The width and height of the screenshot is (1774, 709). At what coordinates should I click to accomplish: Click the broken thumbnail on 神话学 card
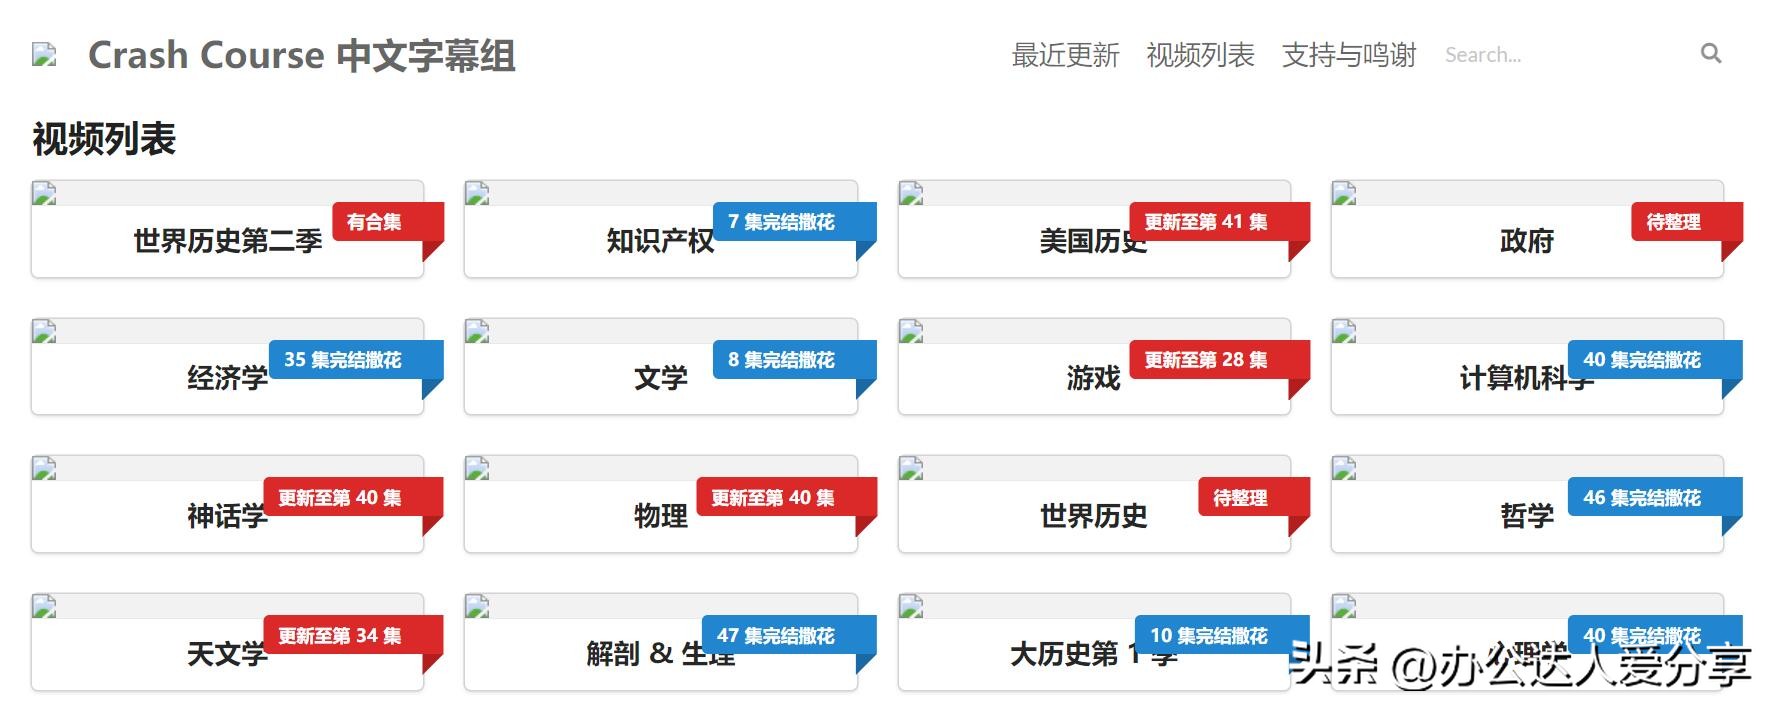point(44,470)
